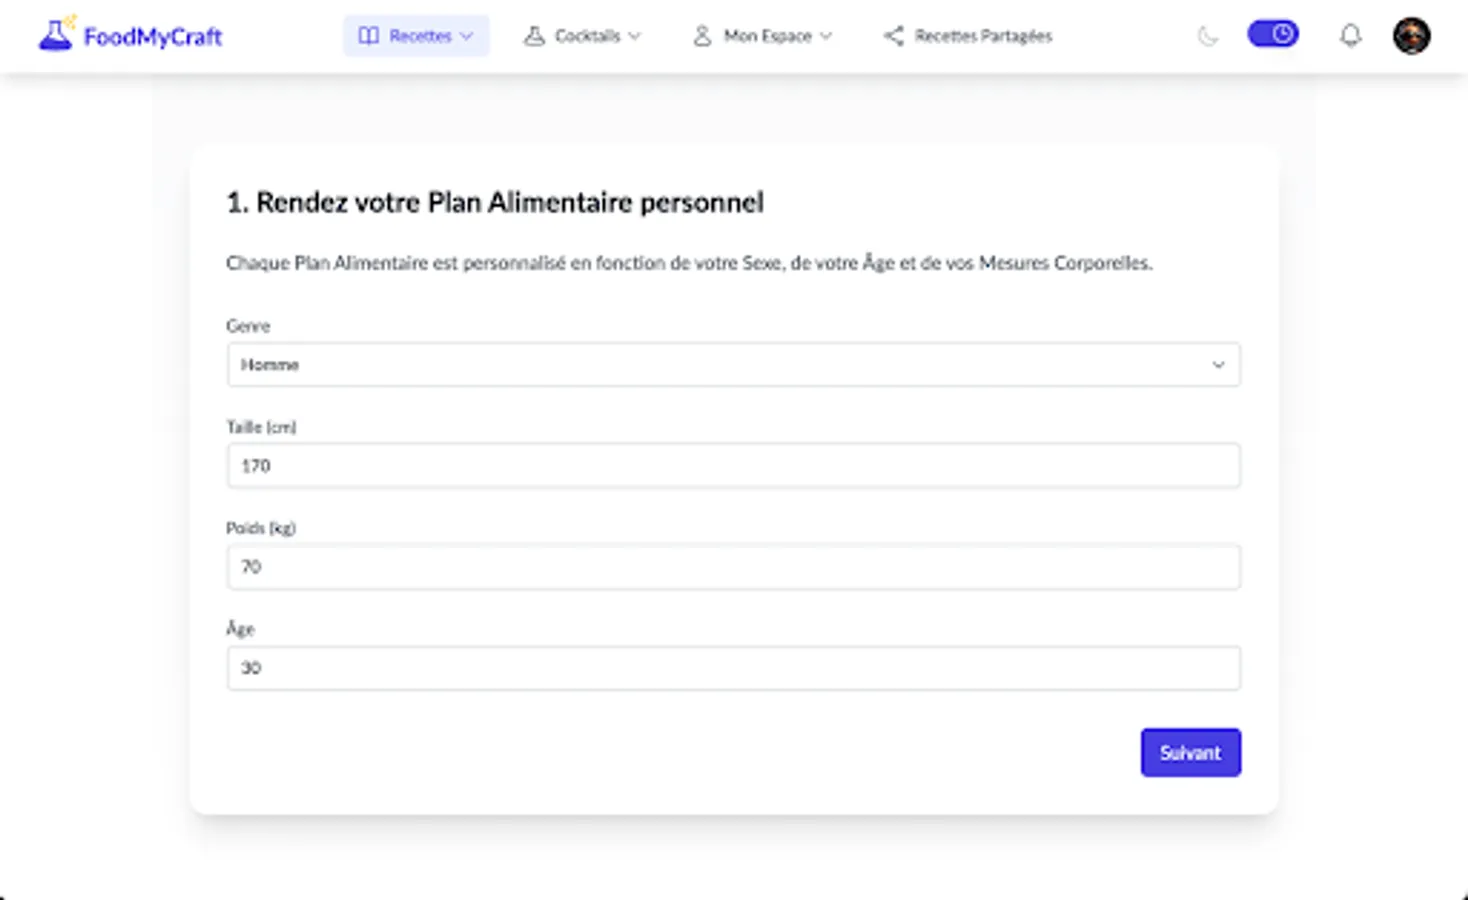The height and width of the screenshot is (900, 1468).
Task: Click the FoodMyCraft flask logo icon
Action: (x=56, y=35)
